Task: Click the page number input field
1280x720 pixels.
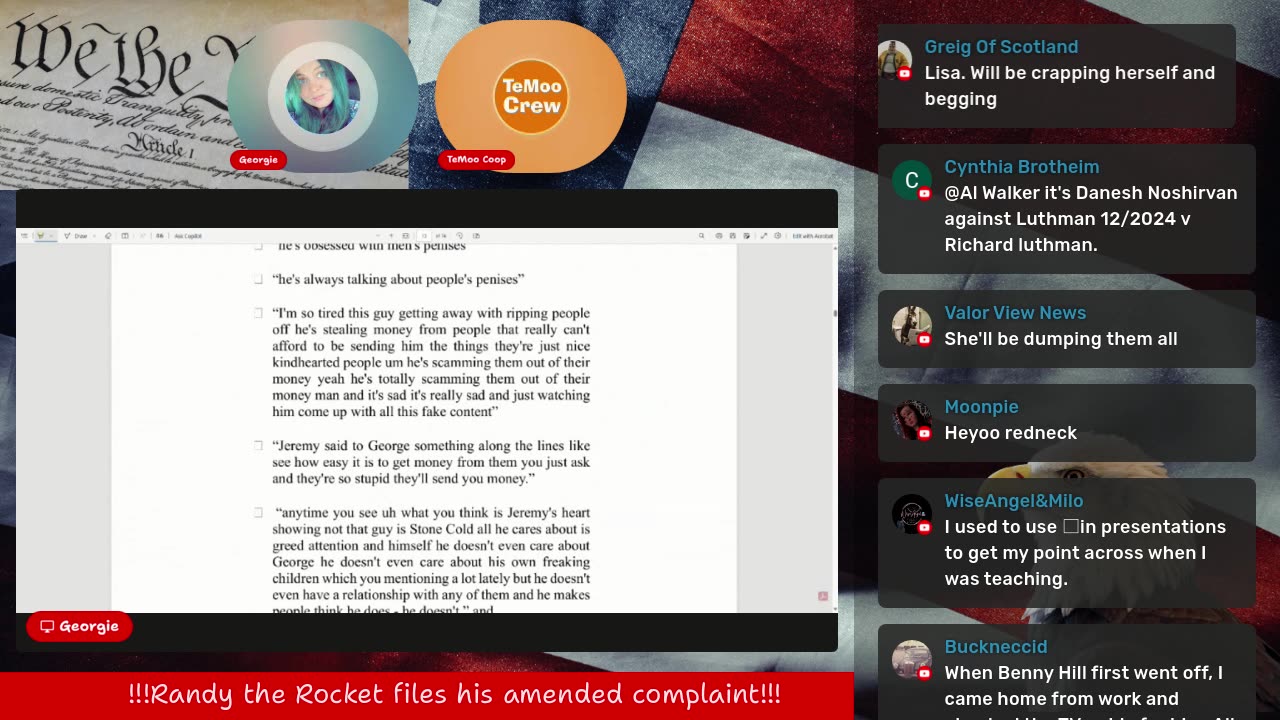Action: click(x=424, y=236)
